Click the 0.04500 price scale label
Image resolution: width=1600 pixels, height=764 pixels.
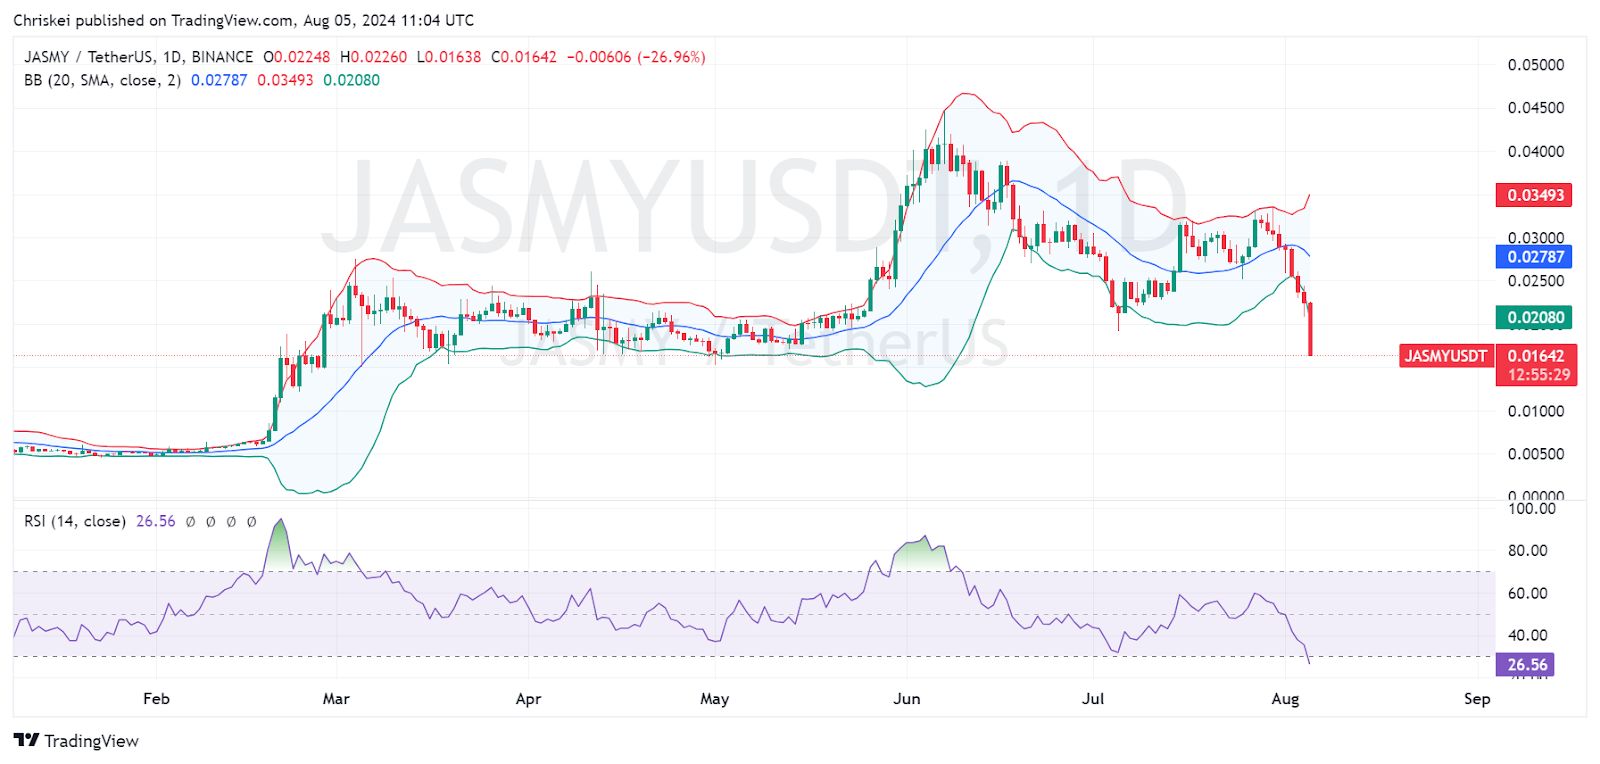click(x=1536, y=108)
